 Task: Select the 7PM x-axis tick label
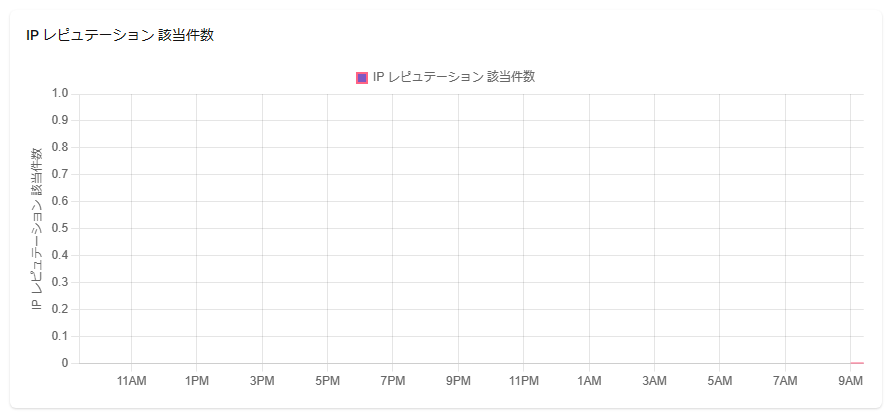click(393, 381)
